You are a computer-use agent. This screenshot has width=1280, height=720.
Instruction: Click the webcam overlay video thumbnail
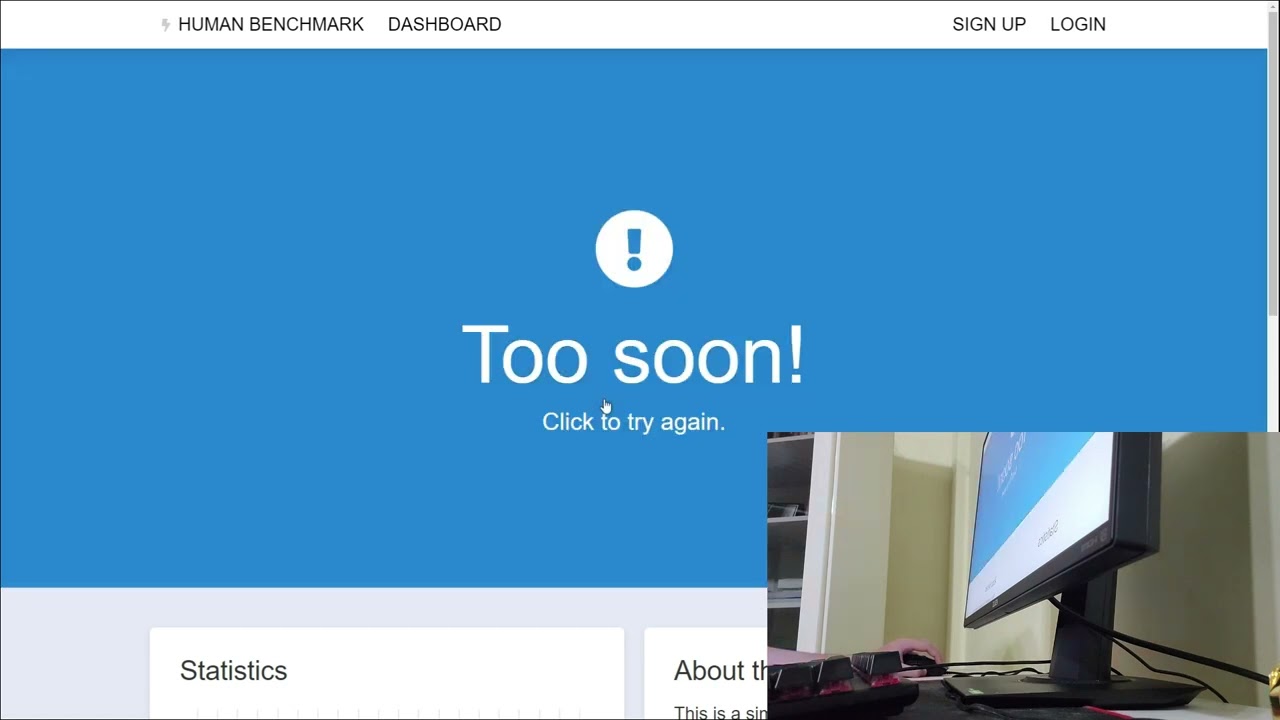click(x=1023, y=576)
